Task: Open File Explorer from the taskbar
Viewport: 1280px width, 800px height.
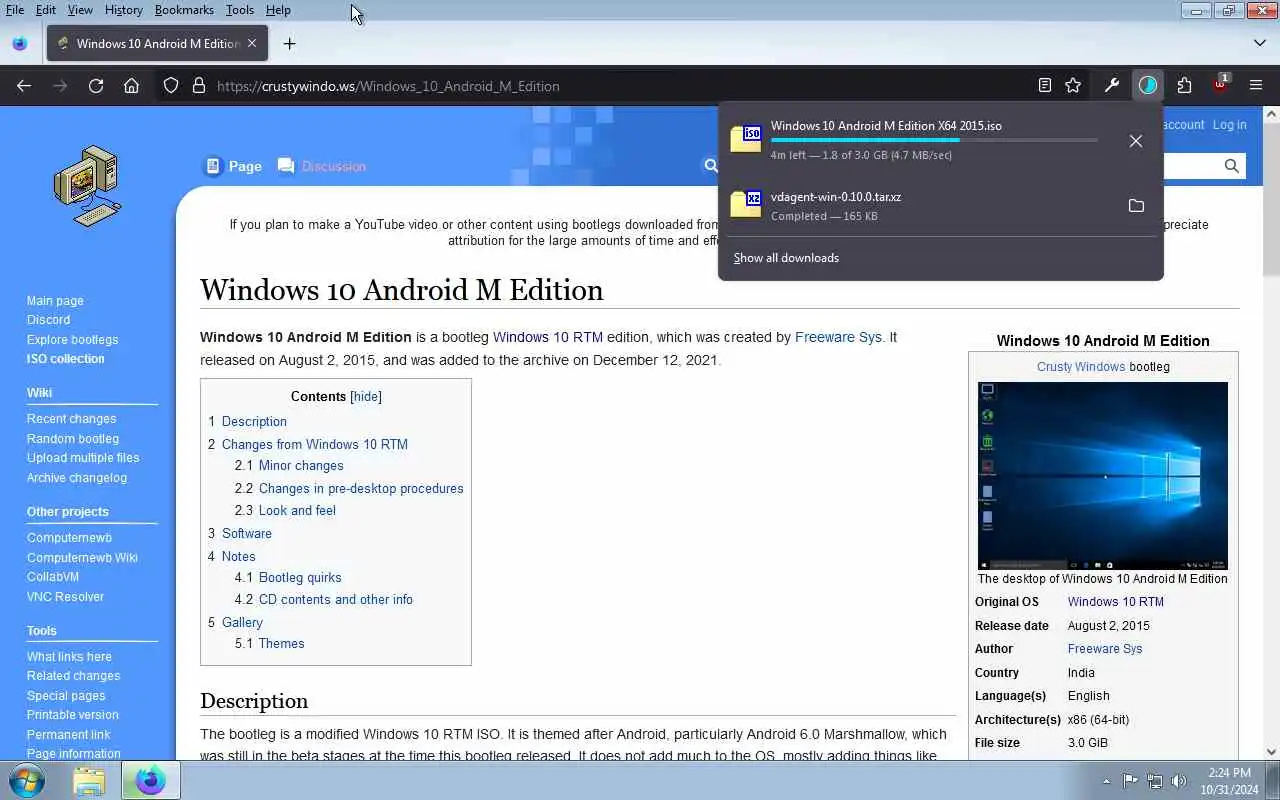Action: coord(89,780)
